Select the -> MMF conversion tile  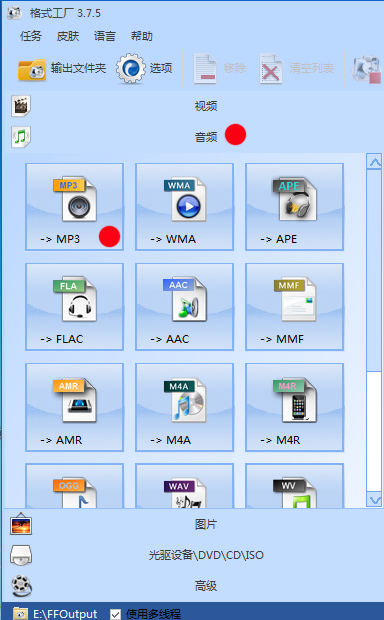pyautogui.click(x=295, y=307)
